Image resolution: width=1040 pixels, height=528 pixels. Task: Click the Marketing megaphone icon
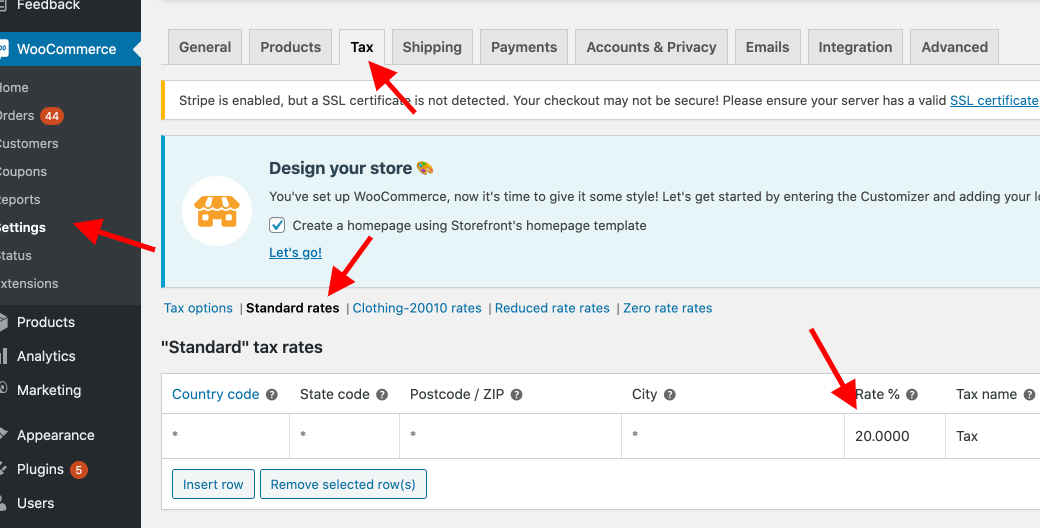click(3, 389)
